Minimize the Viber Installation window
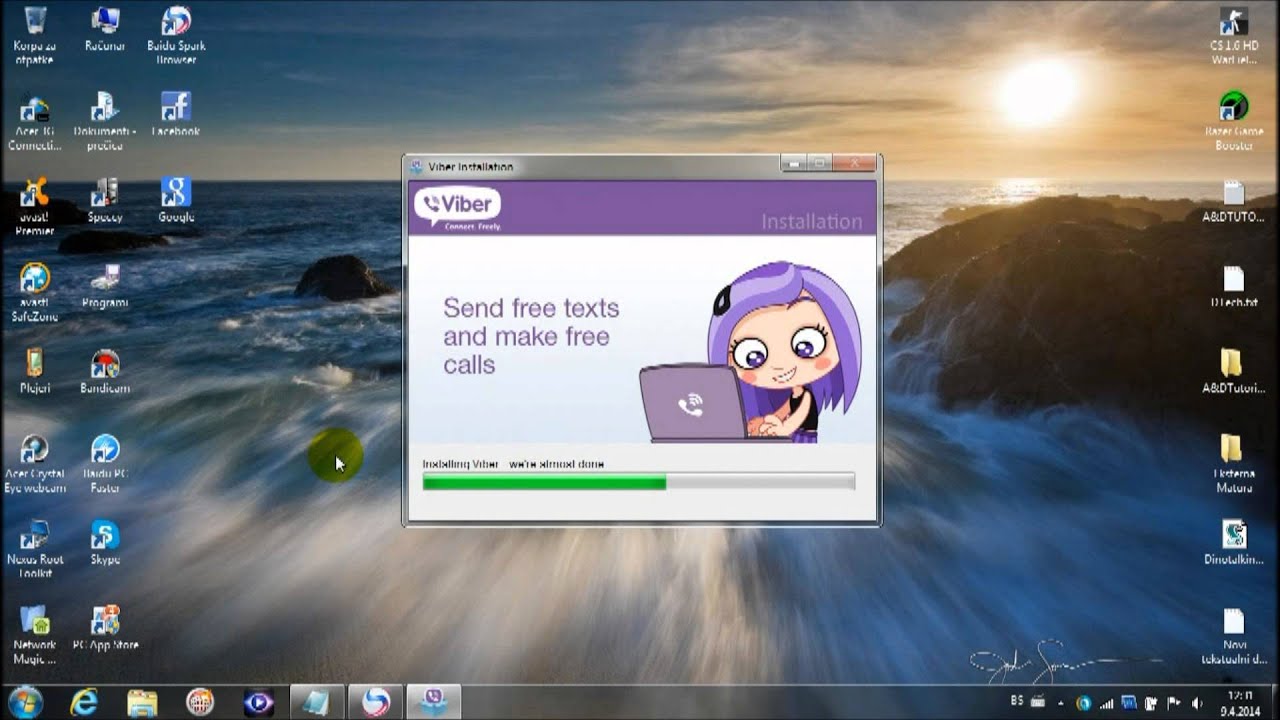The height and width of the screenshot is (720, 1280). [795, 162]
